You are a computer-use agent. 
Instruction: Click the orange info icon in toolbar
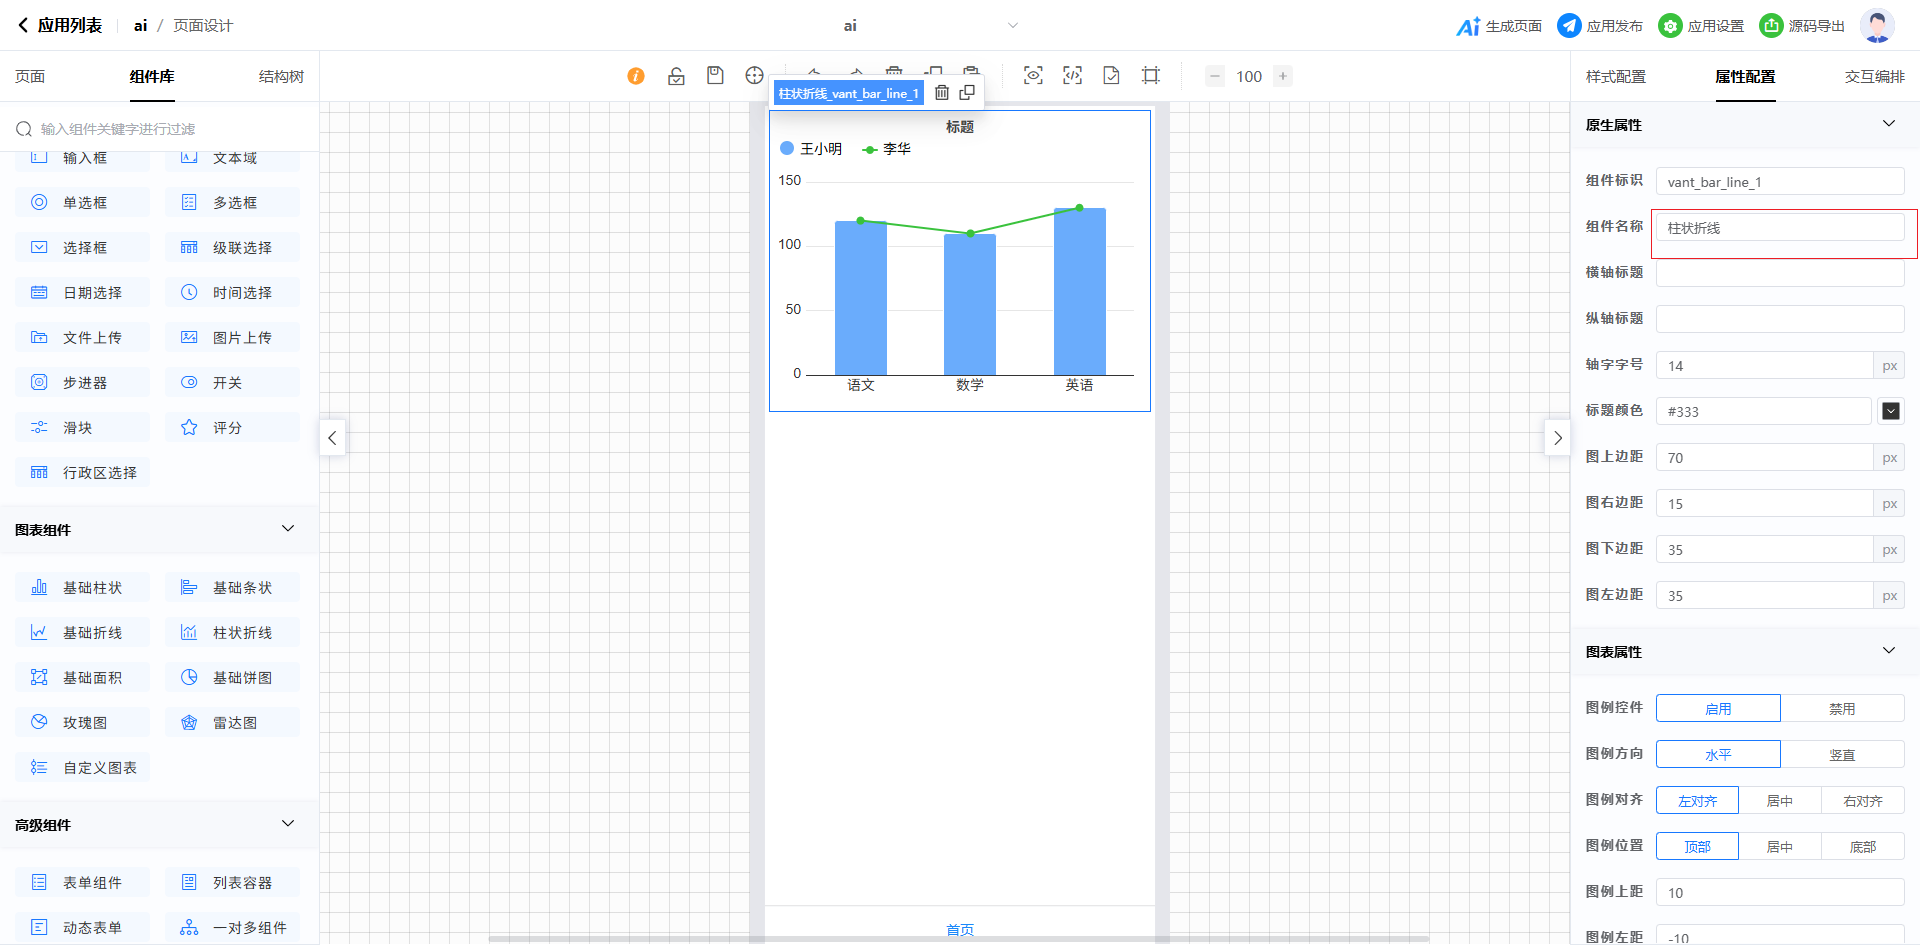point(636,76)
